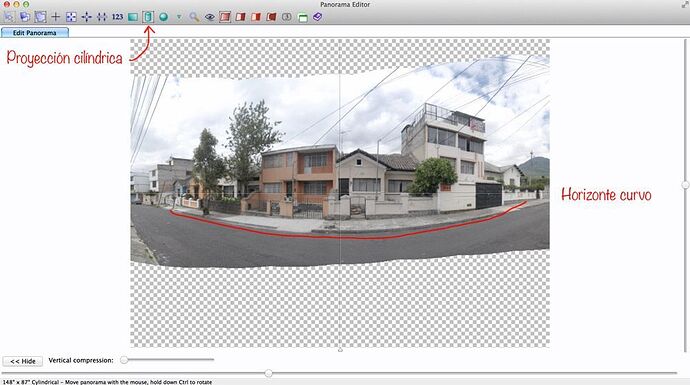Click the horizontal slider handle at the bottom
This screenshot has height=385, width=690.
tap(268, 373)
